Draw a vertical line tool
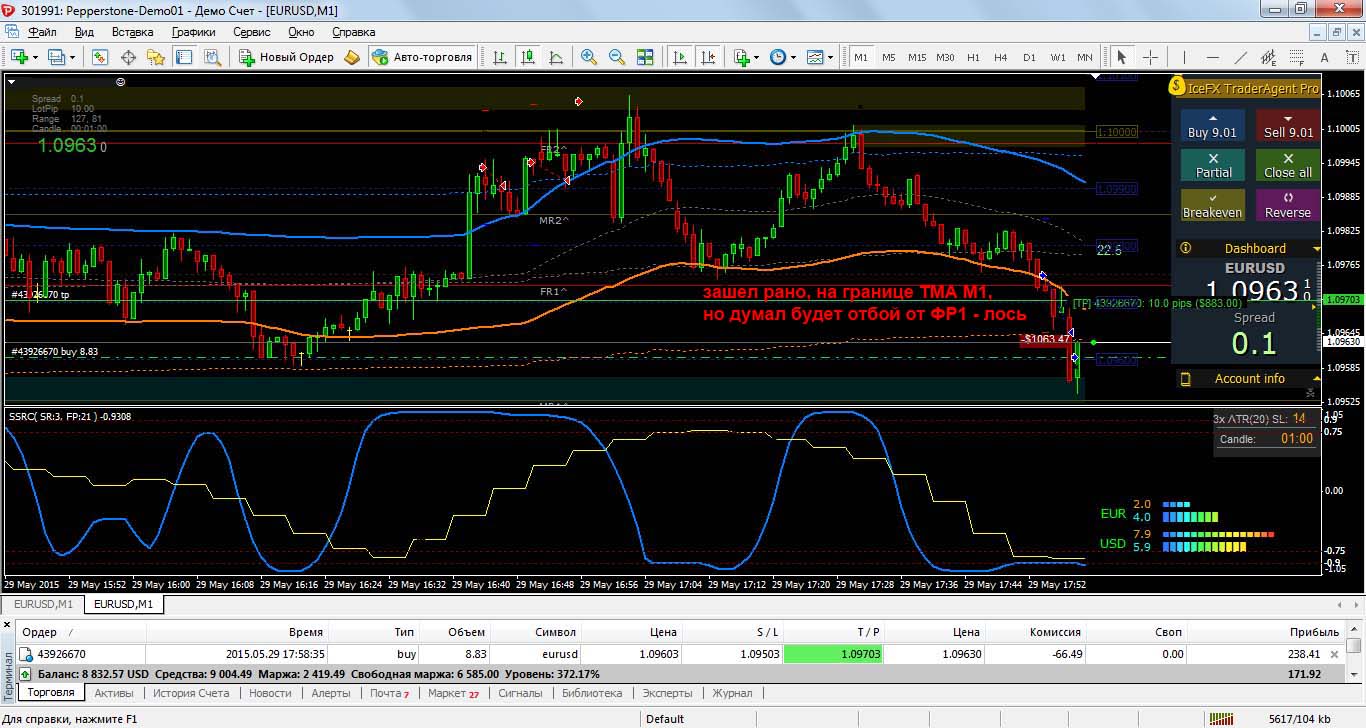Image resolution: width=1366 pixels, height=728 pixels. 1185,57
